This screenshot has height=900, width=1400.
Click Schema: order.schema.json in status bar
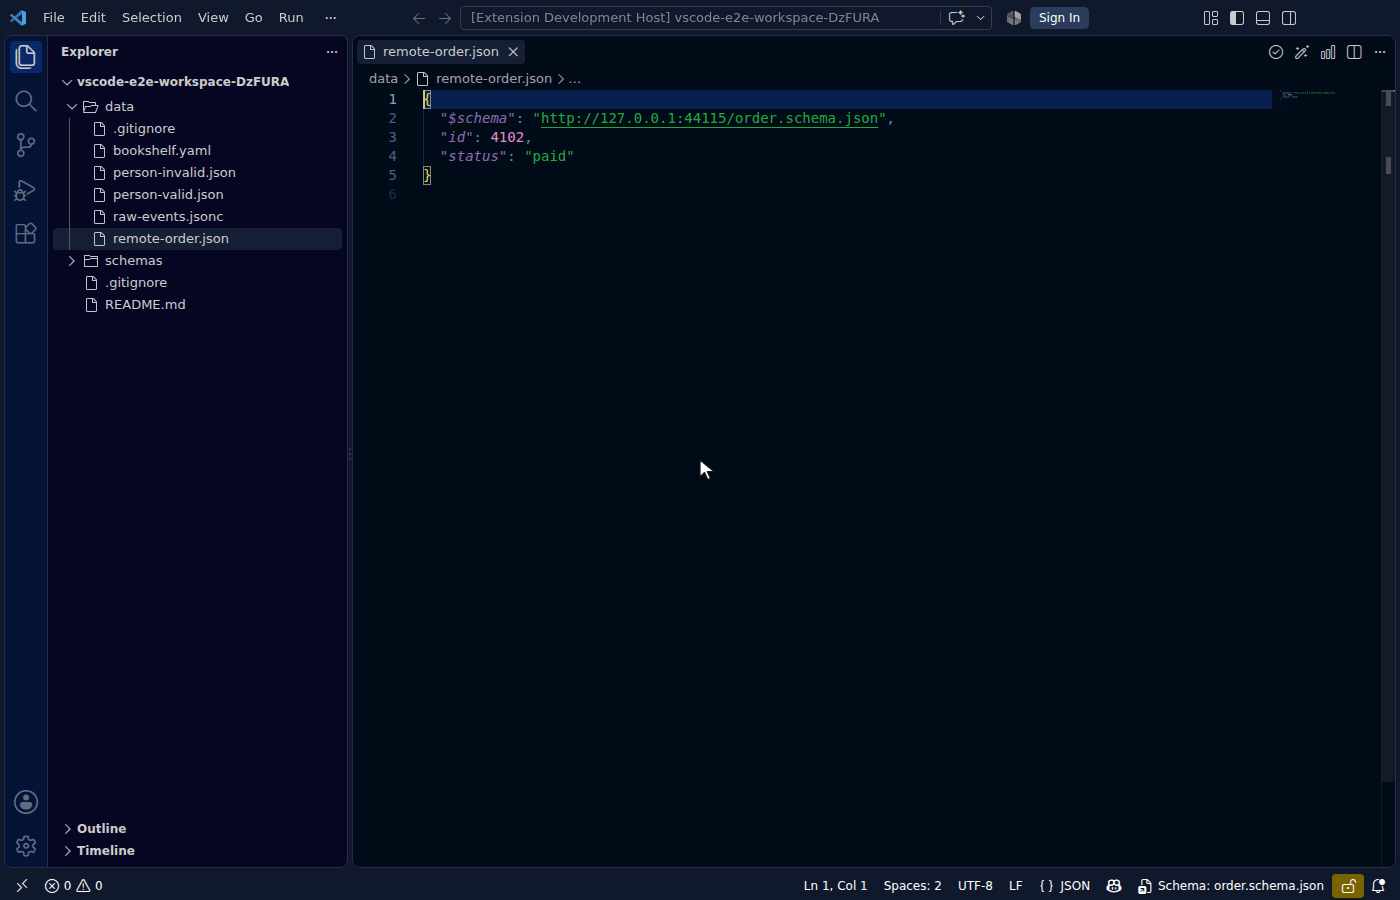tap(1230, 886)
